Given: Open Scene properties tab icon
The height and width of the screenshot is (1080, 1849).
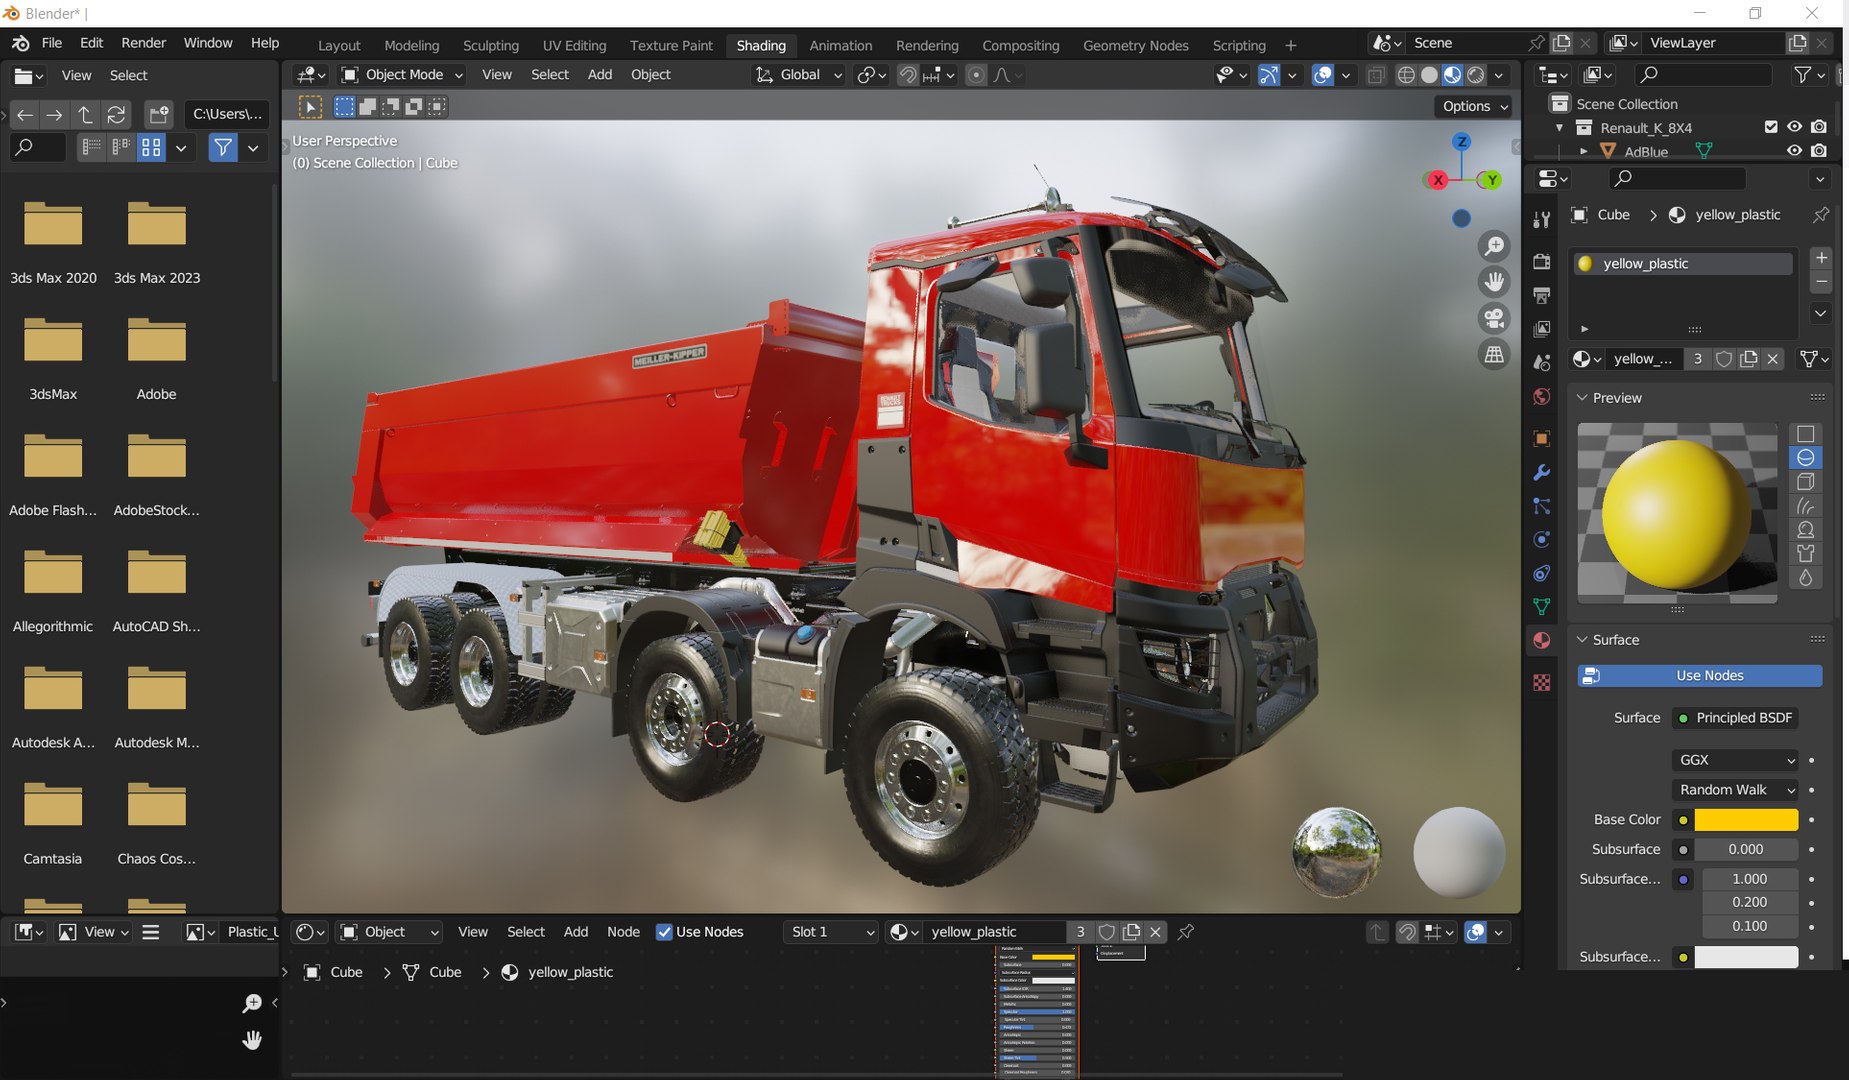Looking at the screenshot, I should pos(1542,363).
